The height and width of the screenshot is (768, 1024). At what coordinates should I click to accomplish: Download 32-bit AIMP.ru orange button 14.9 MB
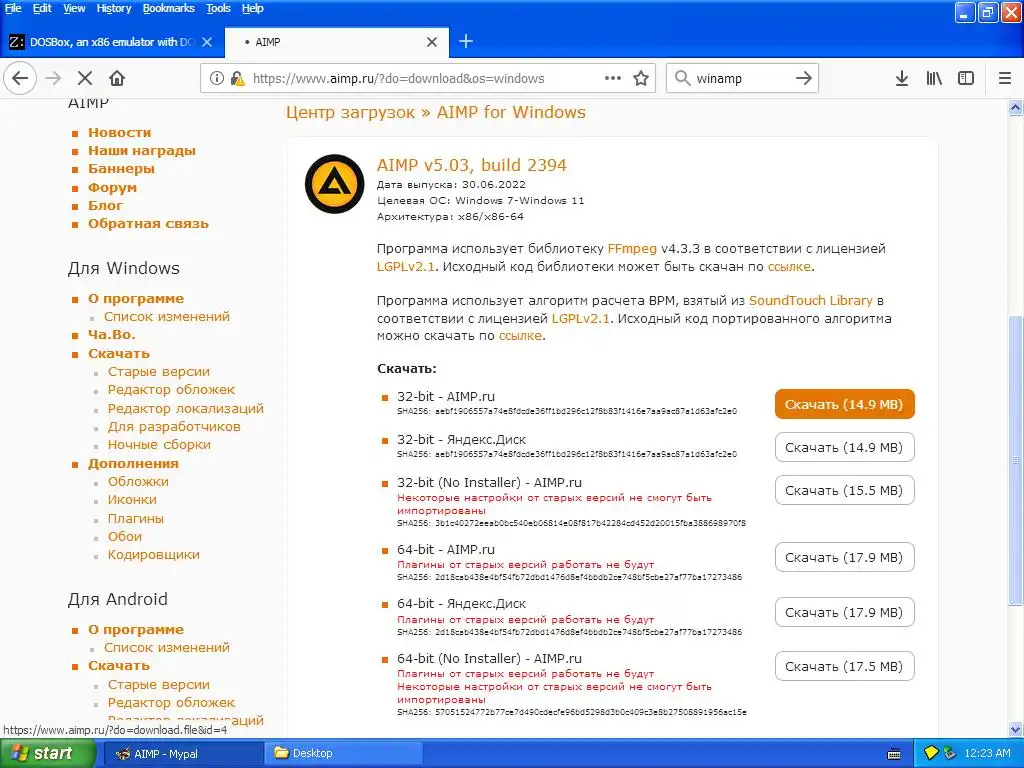[x=844, y=404]
